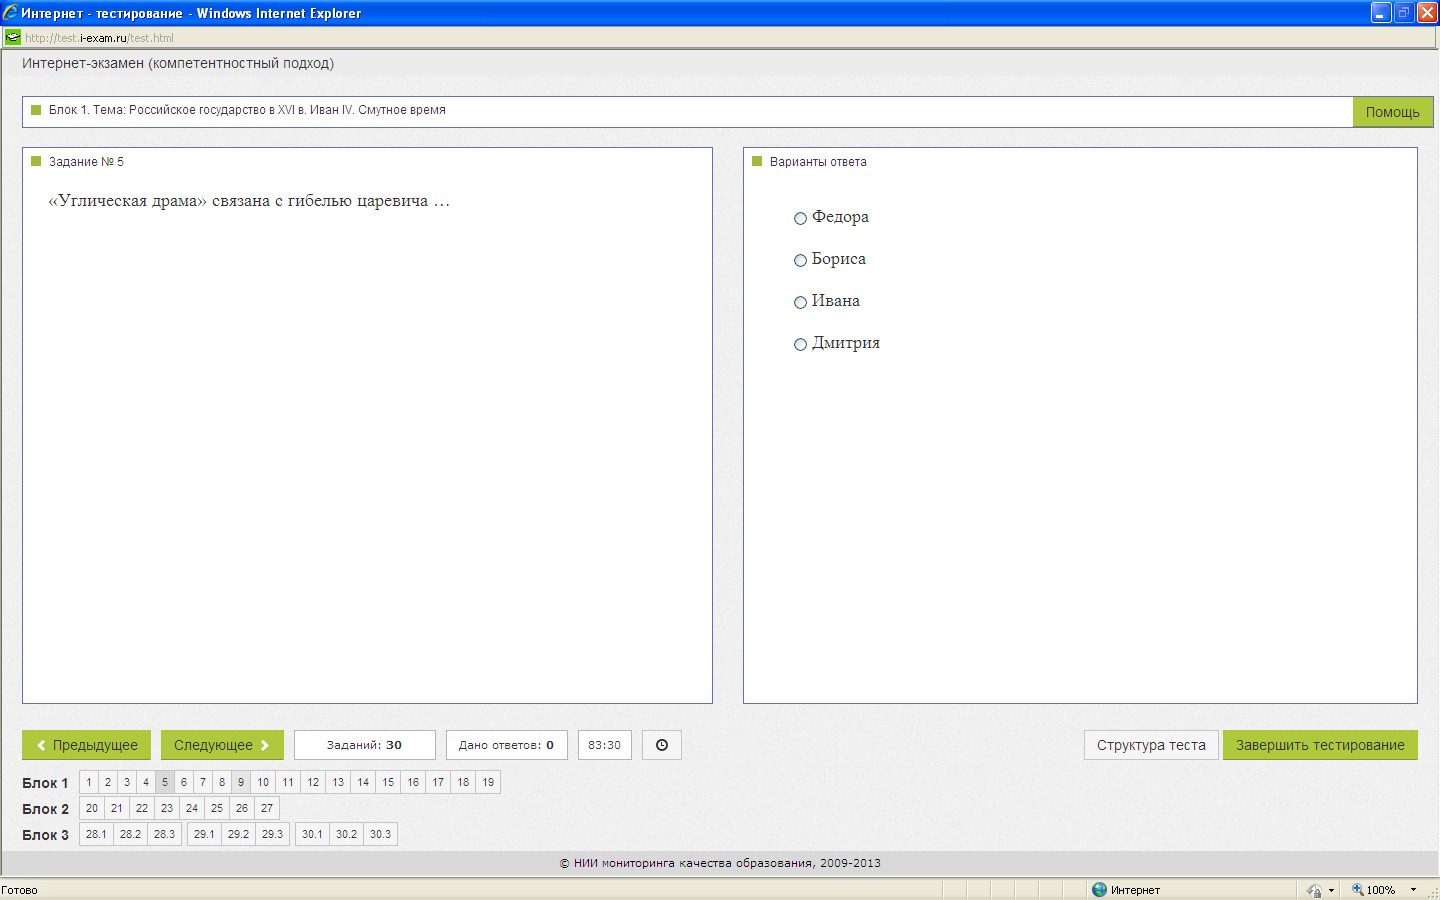Go to the next question with Следующее
The width and height of the screenshot is (1440, 900).
(222, 745)
